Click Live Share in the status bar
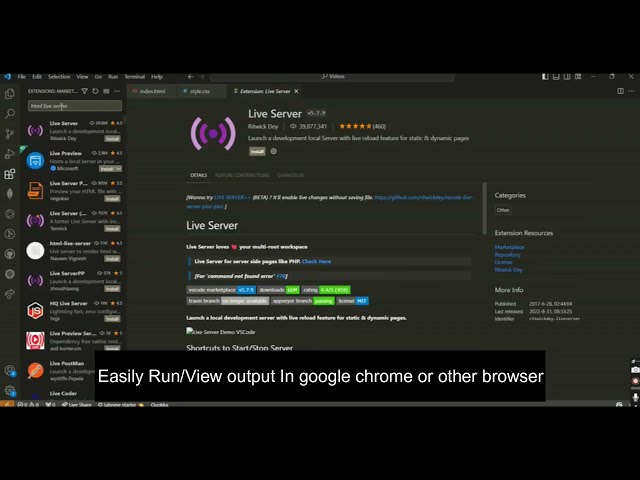Screen dimensions: 640x480 coord(77,404)
